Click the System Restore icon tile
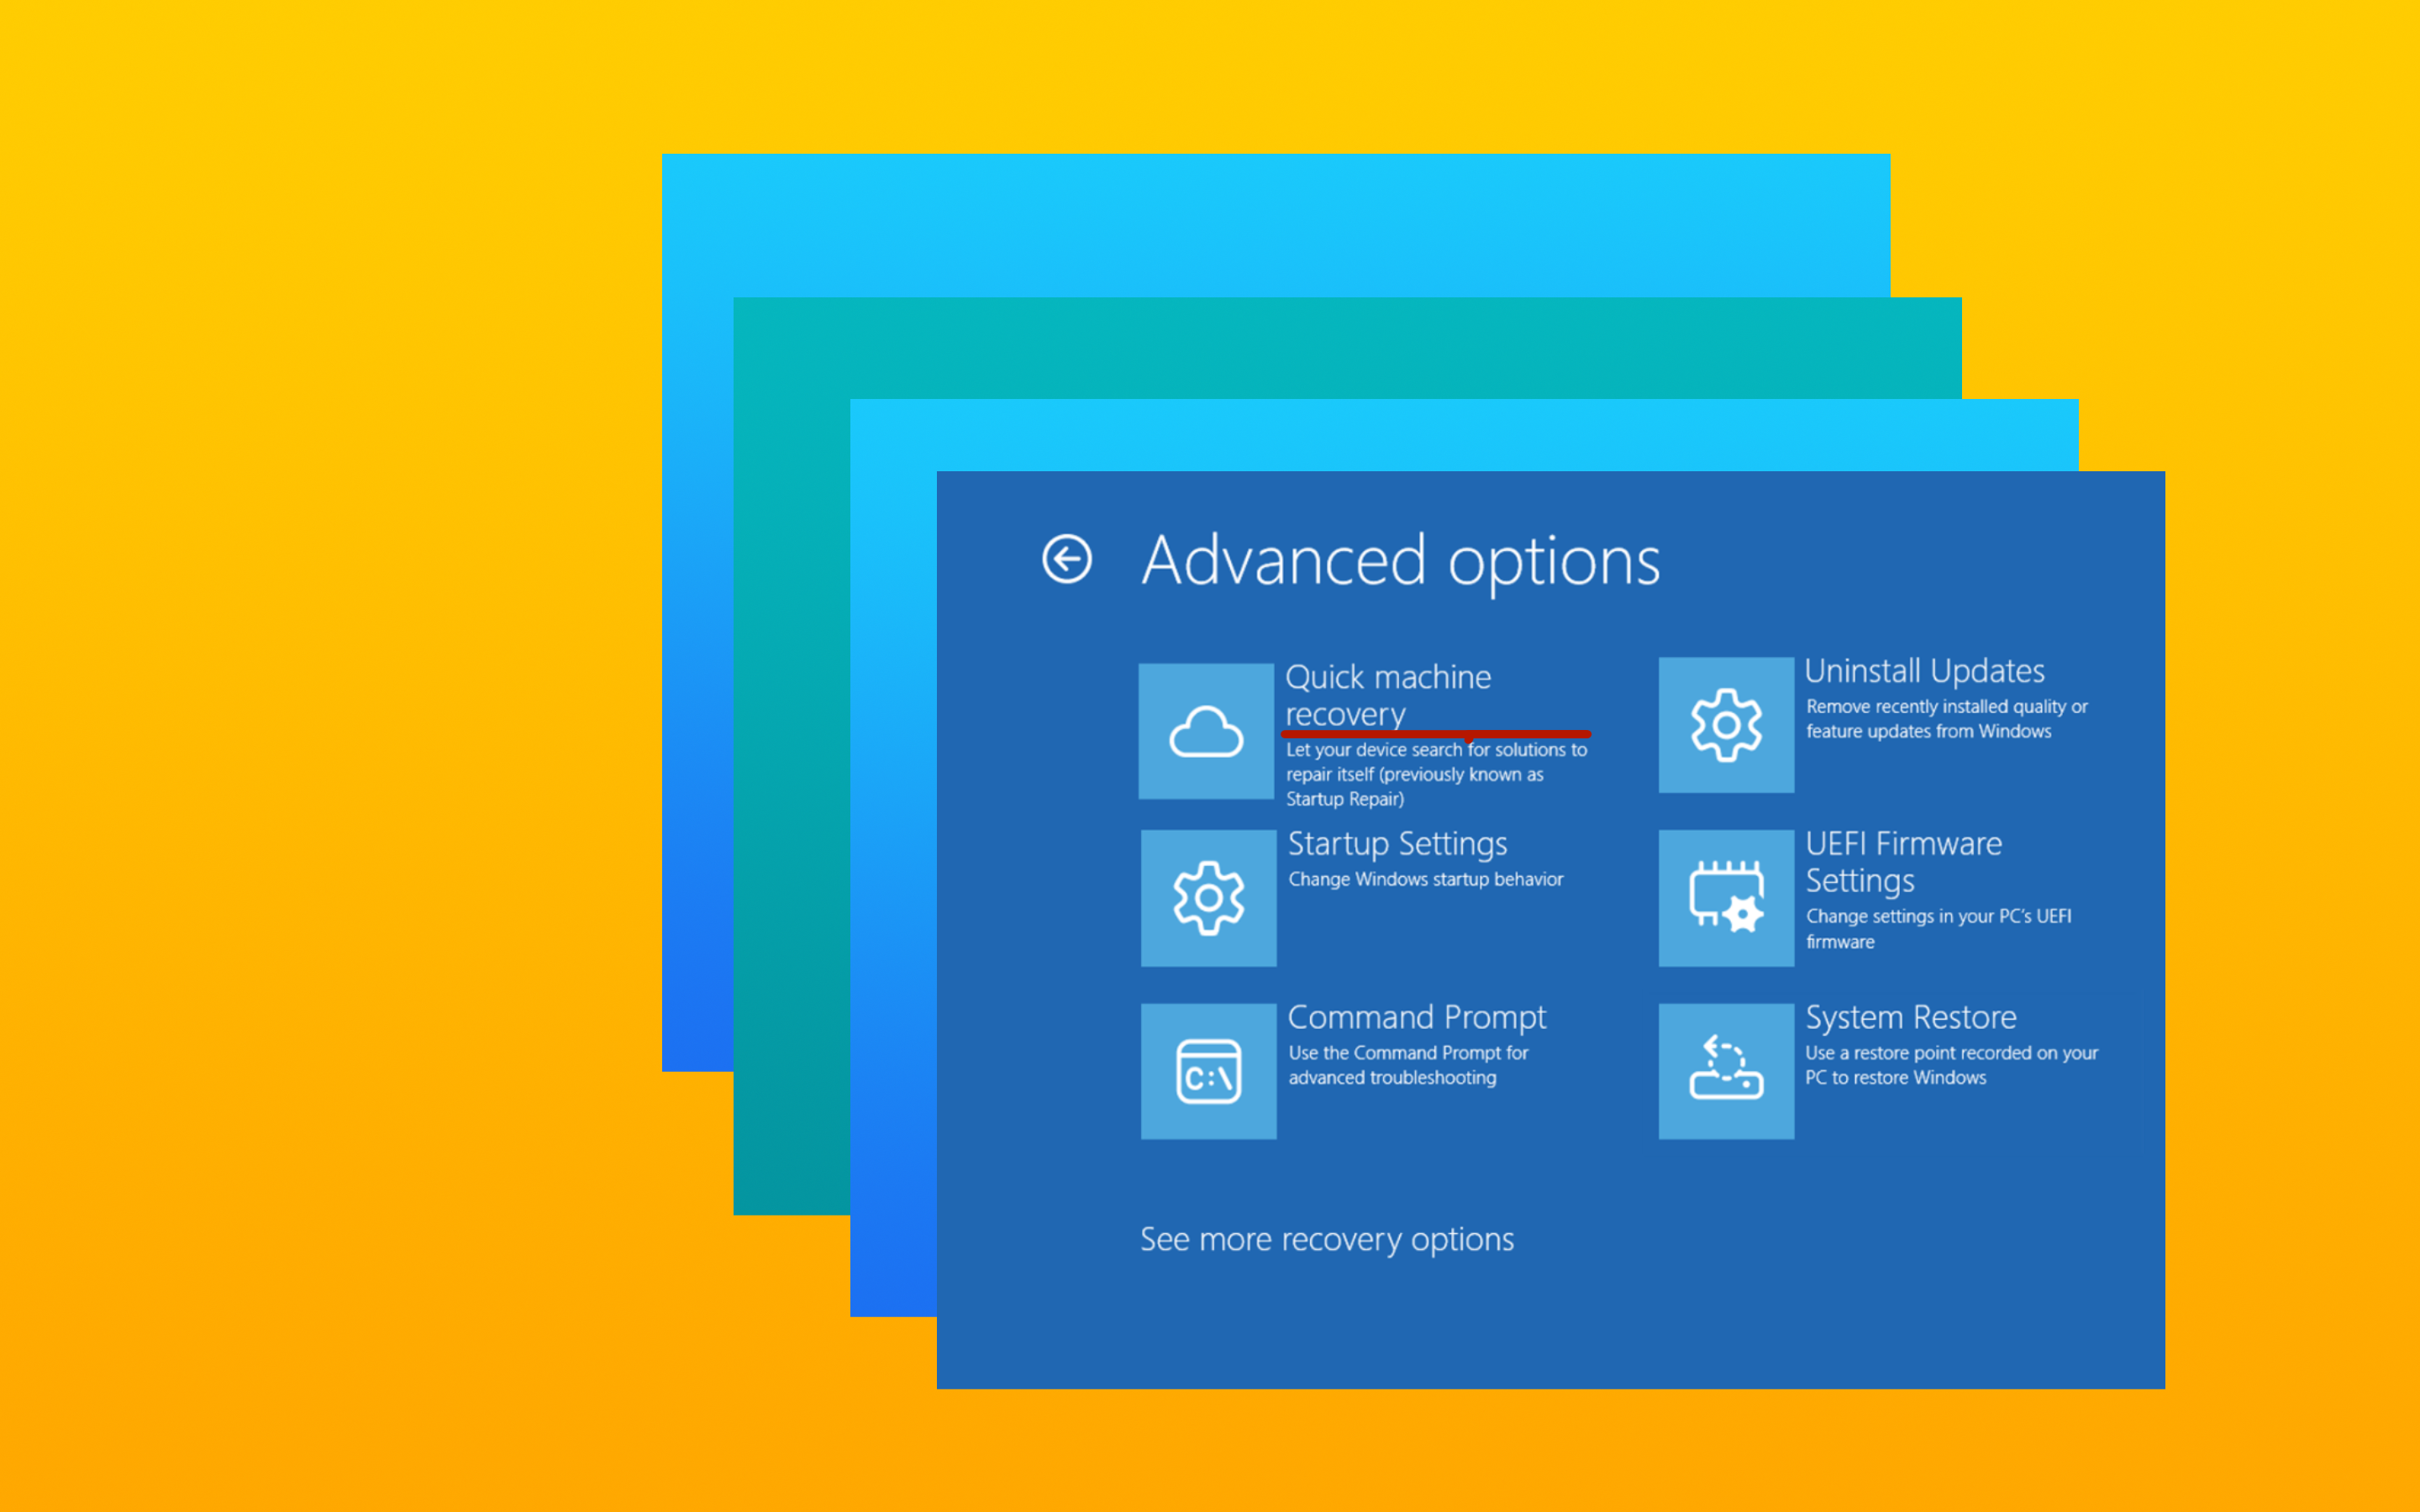 (1726, 1071)
